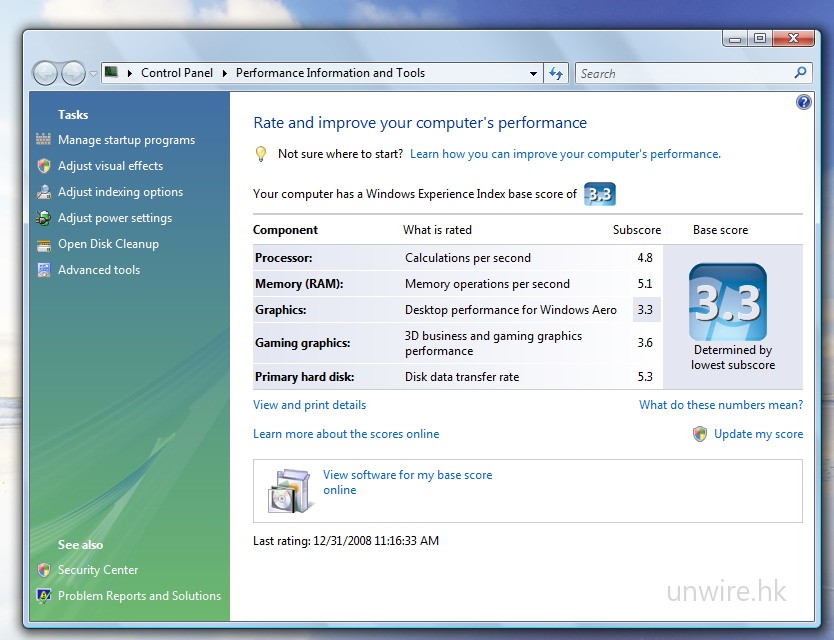Open the recent pages dropdown arrow
The image size is (834, 640).
93,74
